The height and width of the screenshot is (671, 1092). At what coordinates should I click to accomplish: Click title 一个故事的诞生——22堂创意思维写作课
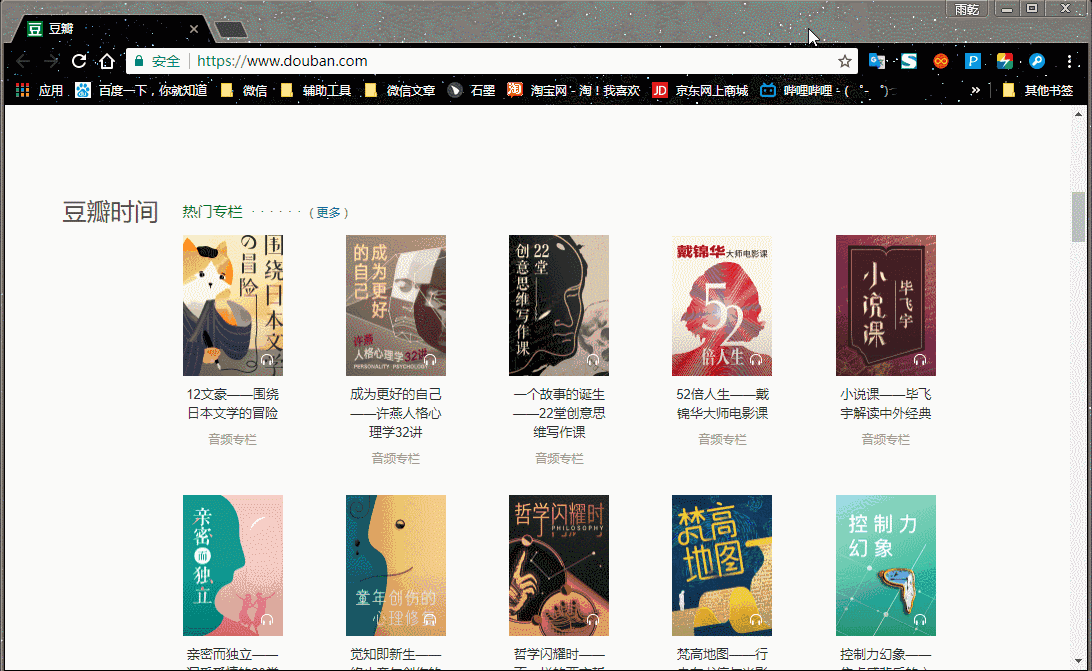559,413
